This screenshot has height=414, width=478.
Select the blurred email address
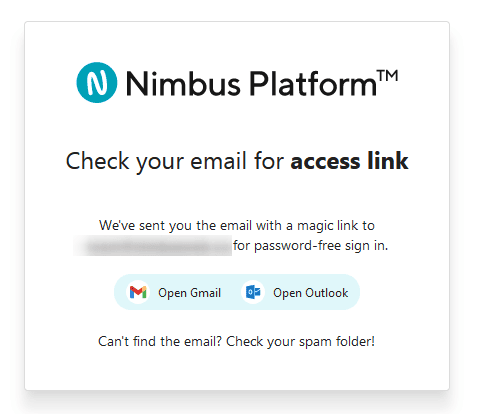(x=153, y=246)
